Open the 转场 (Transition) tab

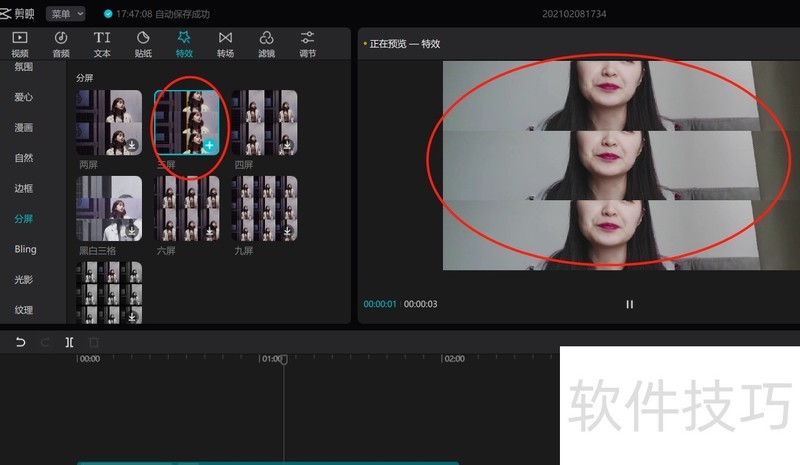225,44
